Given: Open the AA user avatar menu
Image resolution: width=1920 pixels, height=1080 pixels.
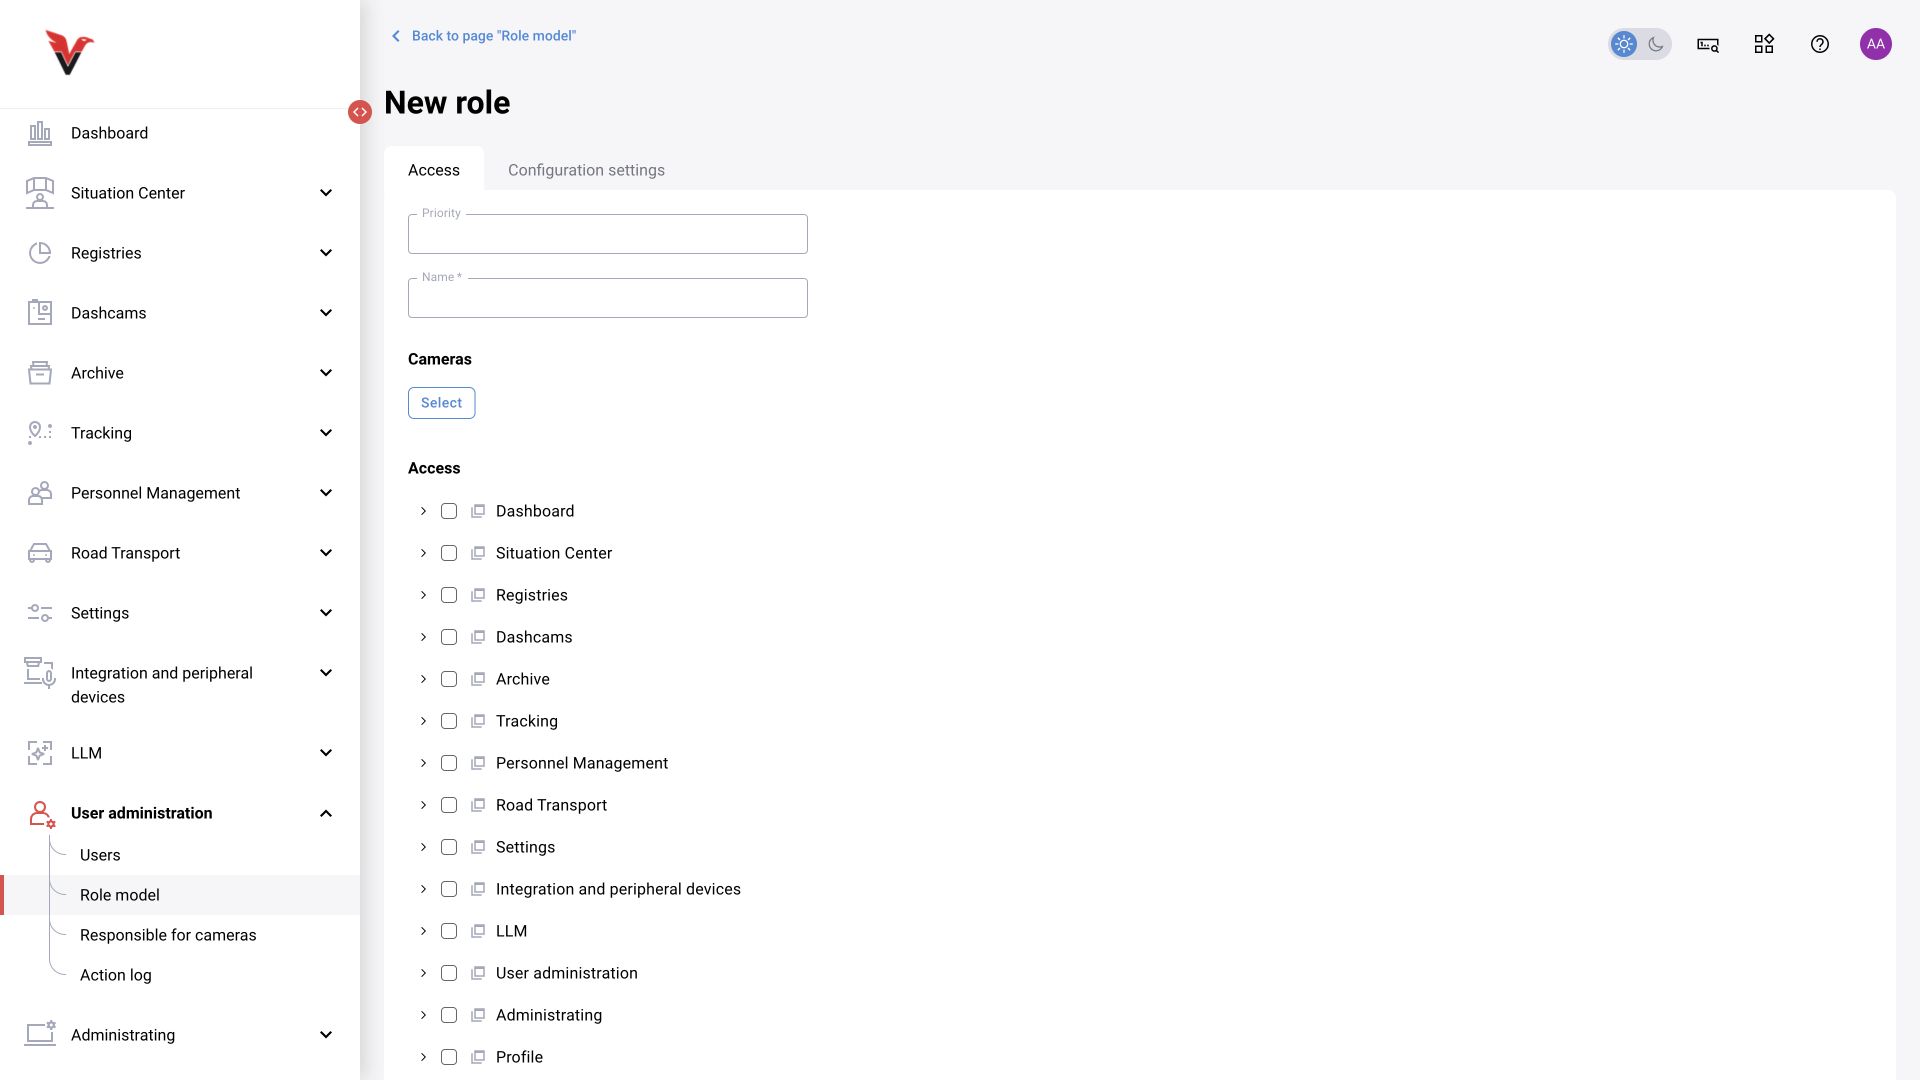Looking at the screenshot, I should point(1876,44).
